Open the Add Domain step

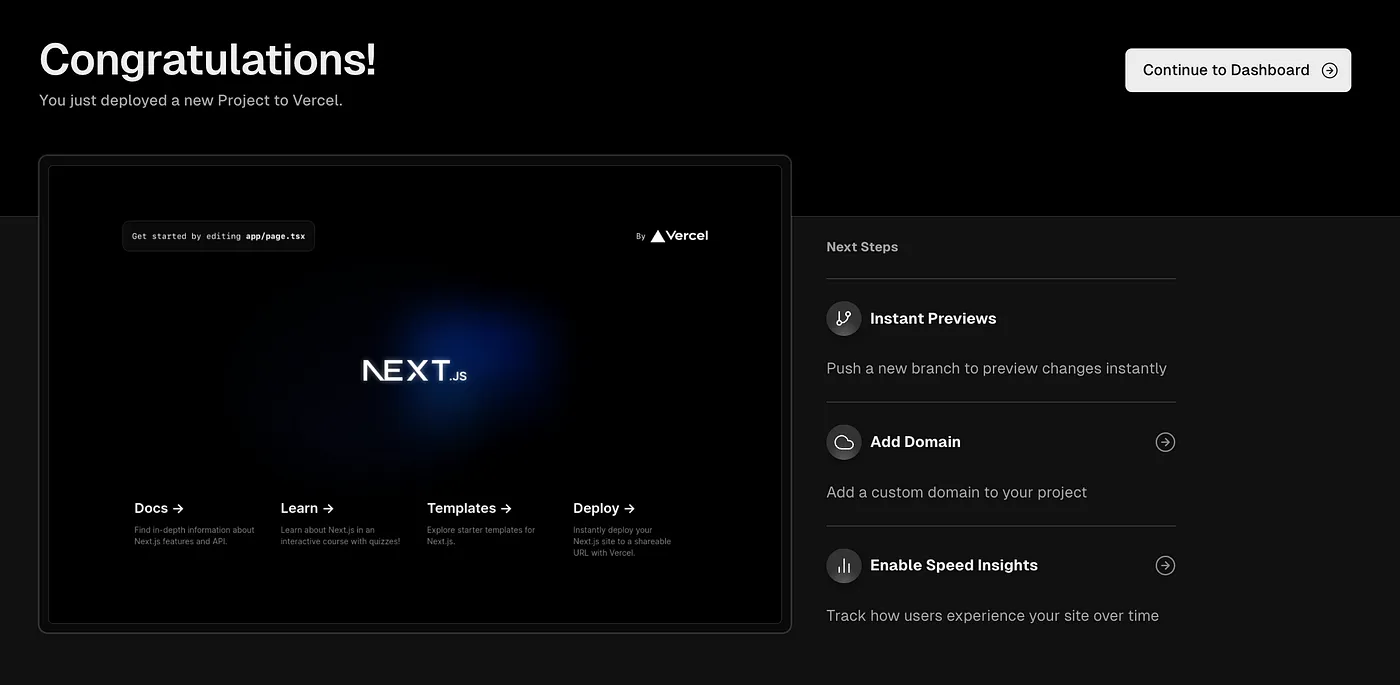[x=1001, y=442]
